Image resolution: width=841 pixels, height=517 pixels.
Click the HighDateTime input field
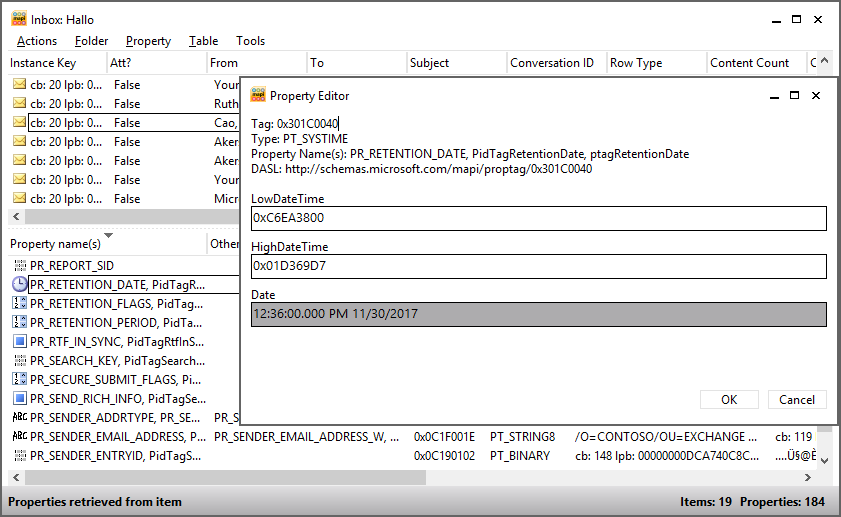(538, 266)
